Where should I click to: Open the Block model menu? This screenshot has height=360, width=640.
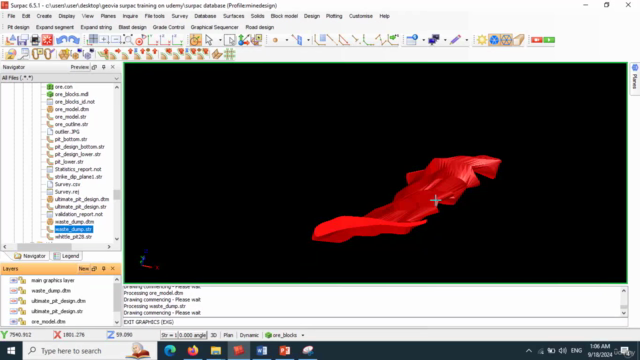[x=284, y=16]
